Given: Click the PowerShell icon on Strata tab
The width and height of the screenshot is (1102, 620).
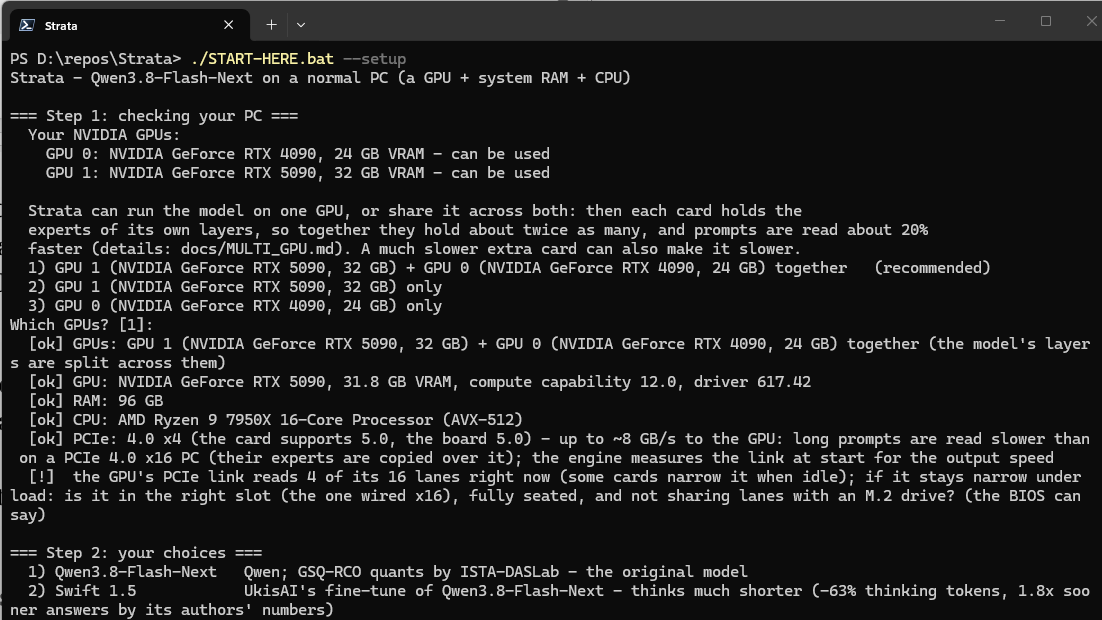Looking at the screenshot, I should (27, 25).
